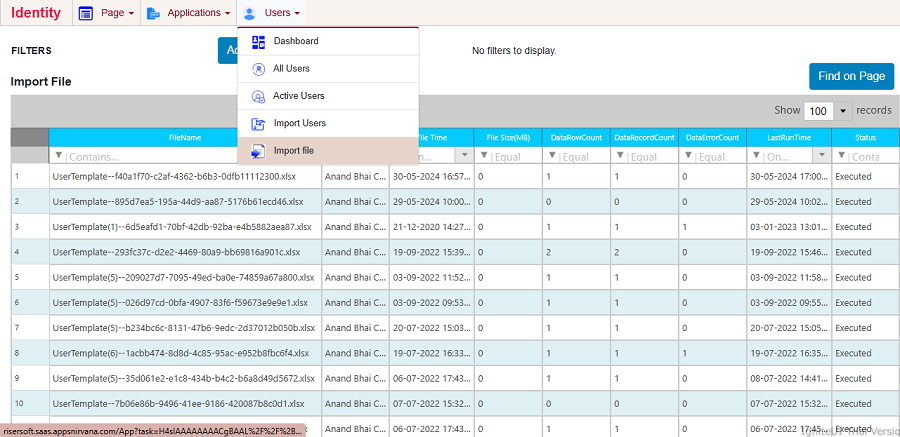Click the All Users icon
Viewport: 900px width, 437px height.
258,69
